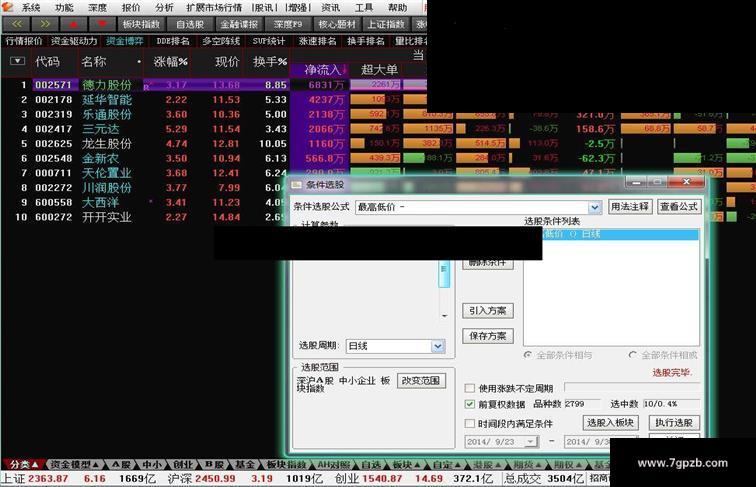This screenshot has width=756, height=487.
Task: Sort by the 净流入 column header
Action: (321, 69)
